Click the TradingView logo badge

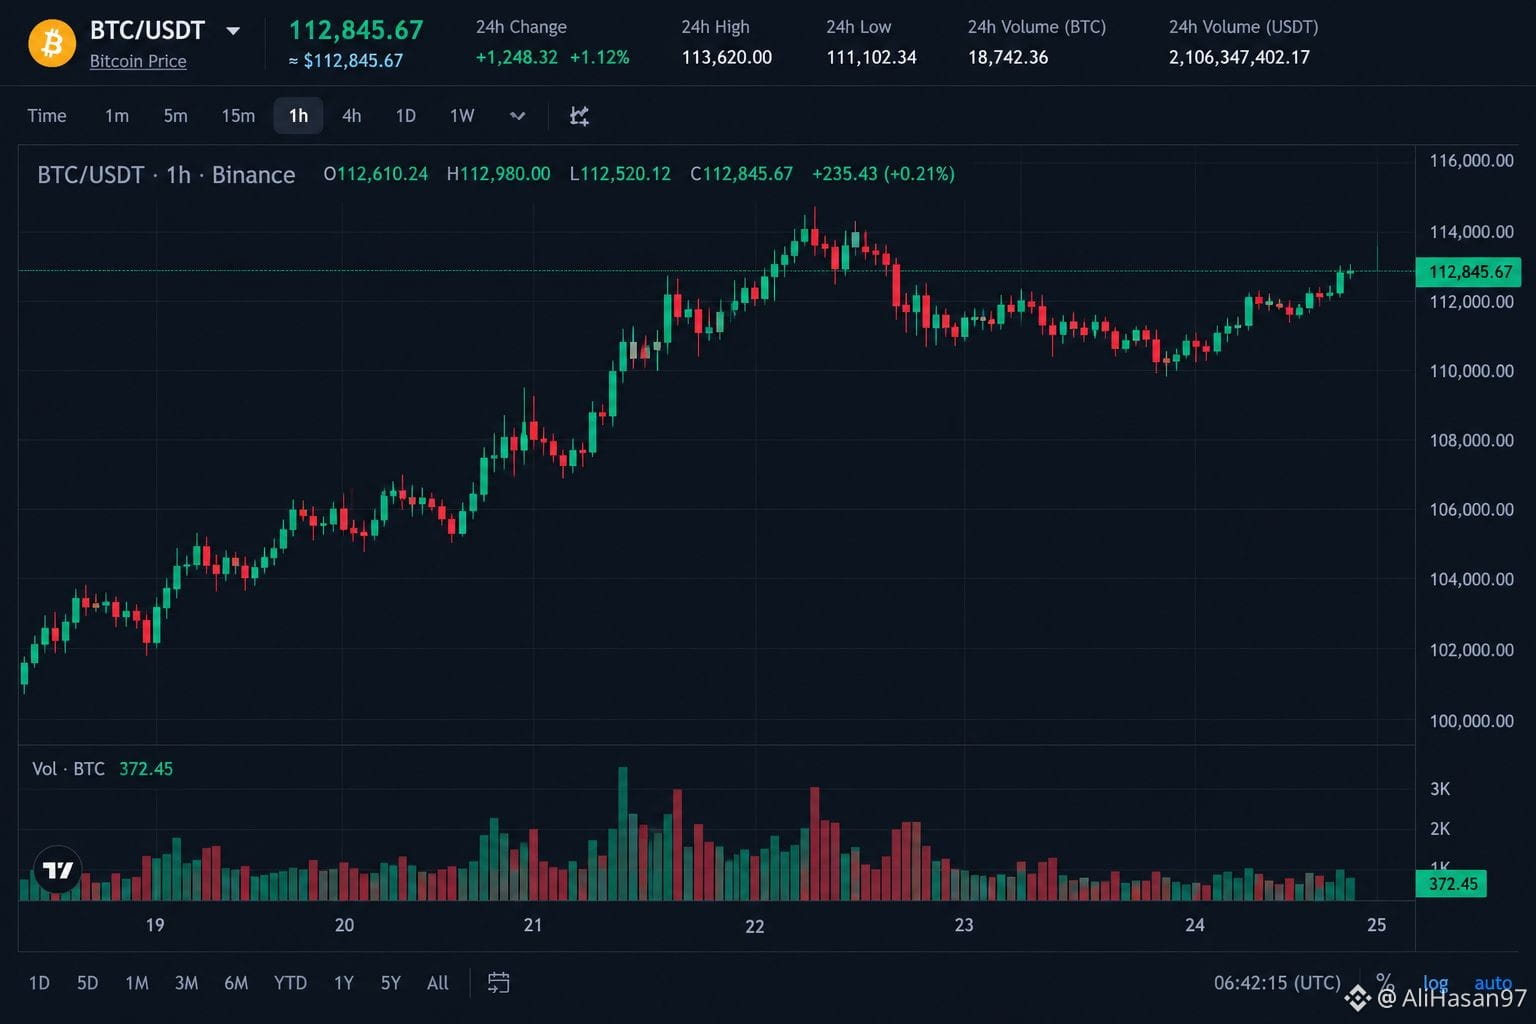58,870
